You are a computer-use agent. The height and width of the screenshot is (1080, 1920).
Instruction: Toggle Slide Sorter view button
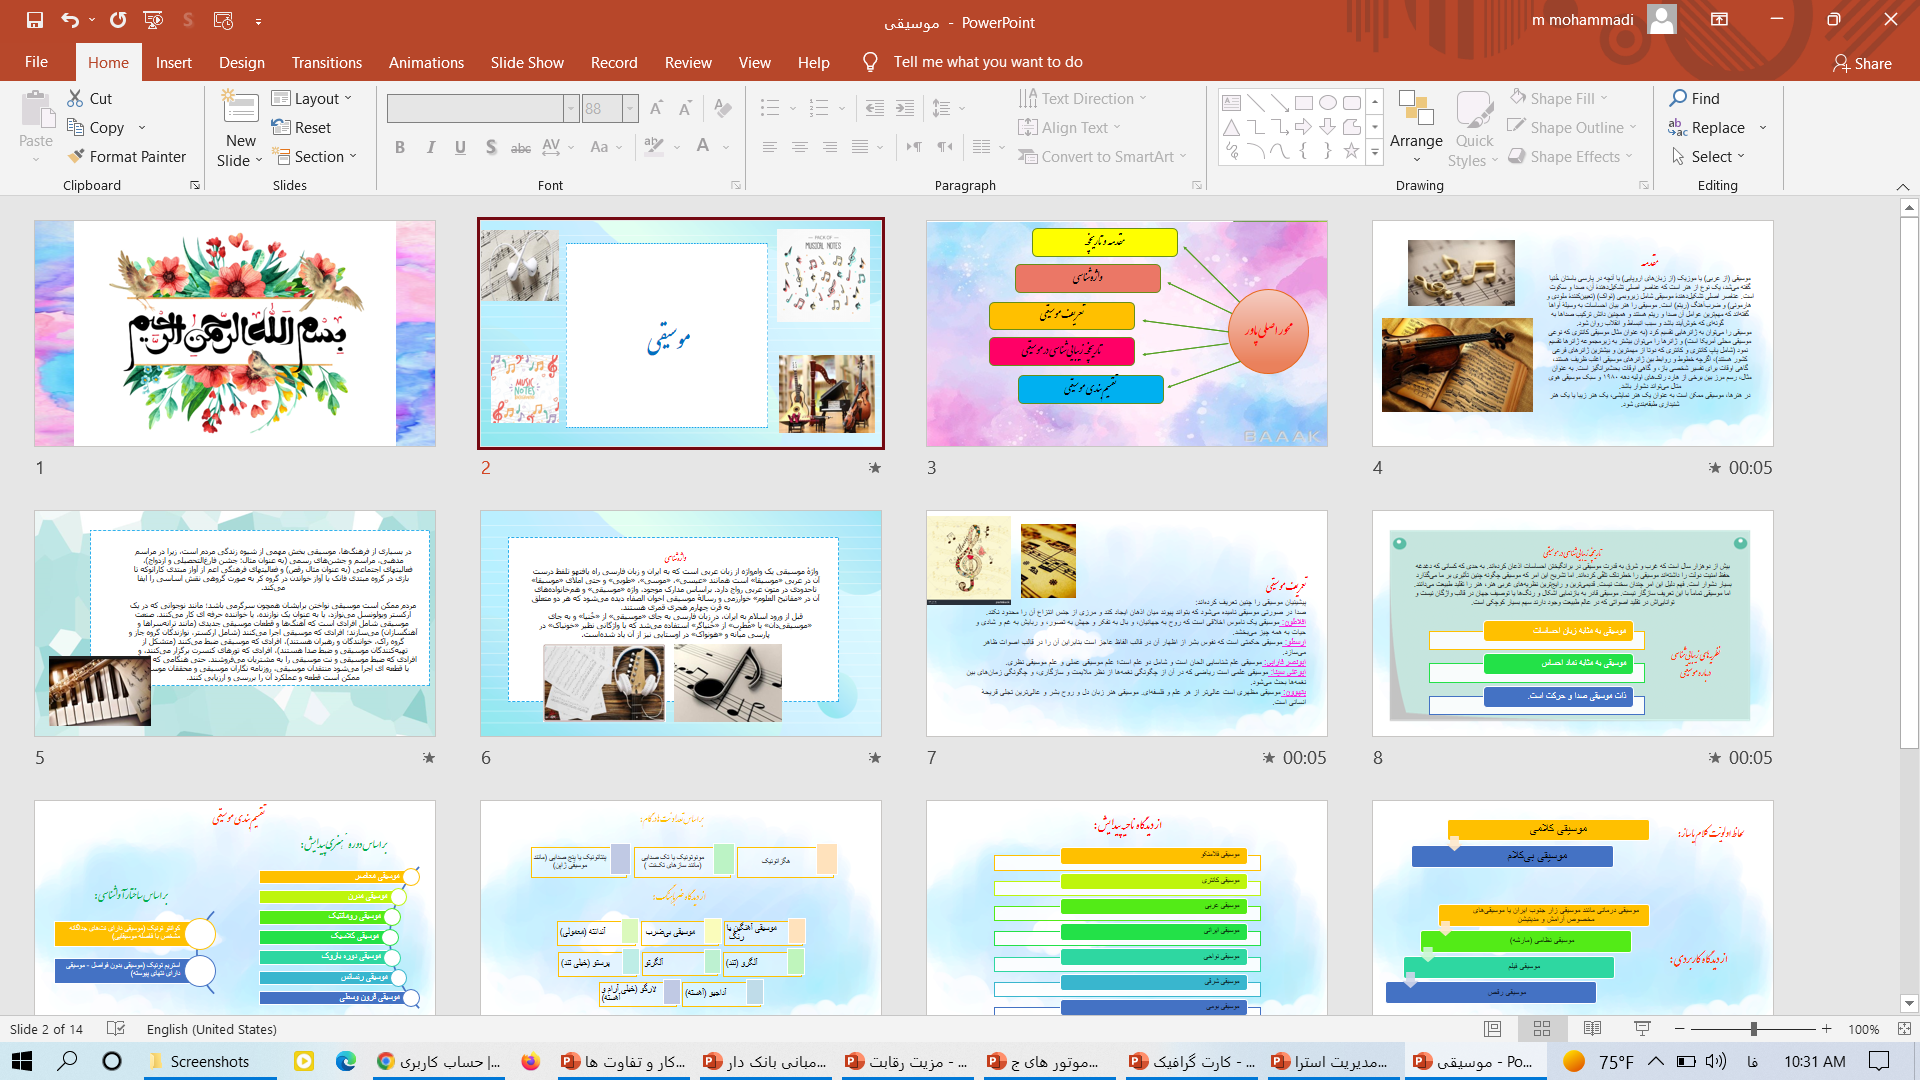[1542, 1029]
